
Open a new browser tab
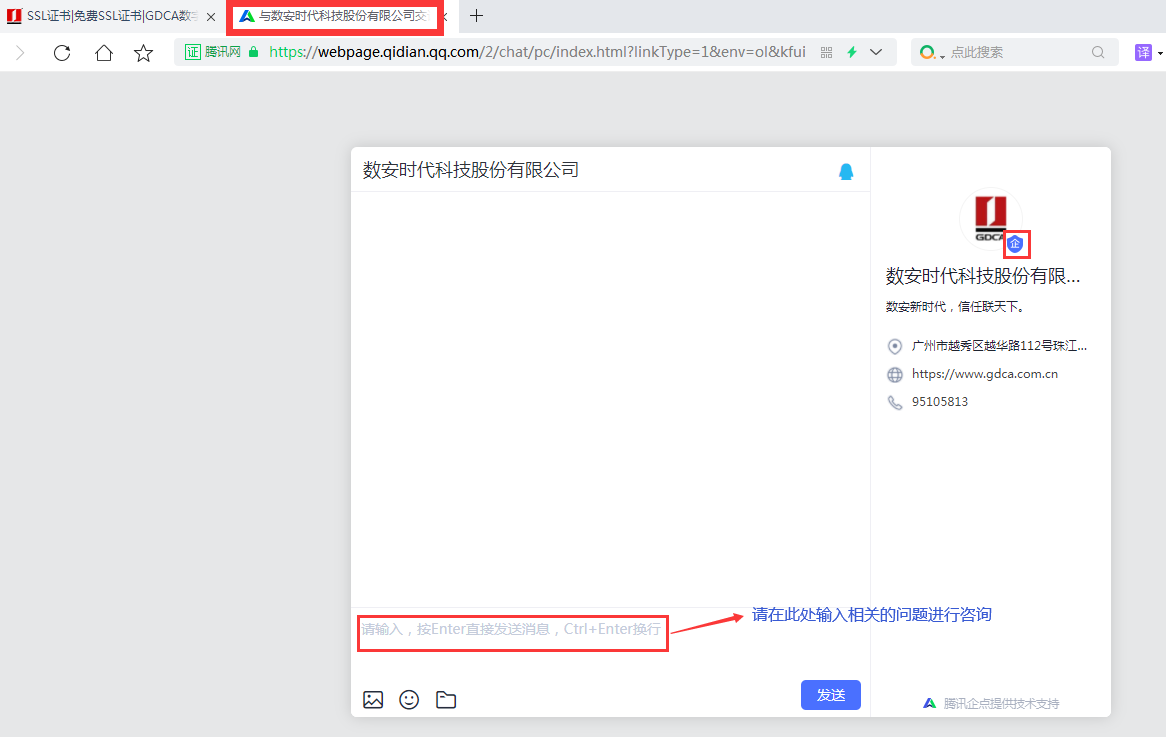[x=477, y=16]
